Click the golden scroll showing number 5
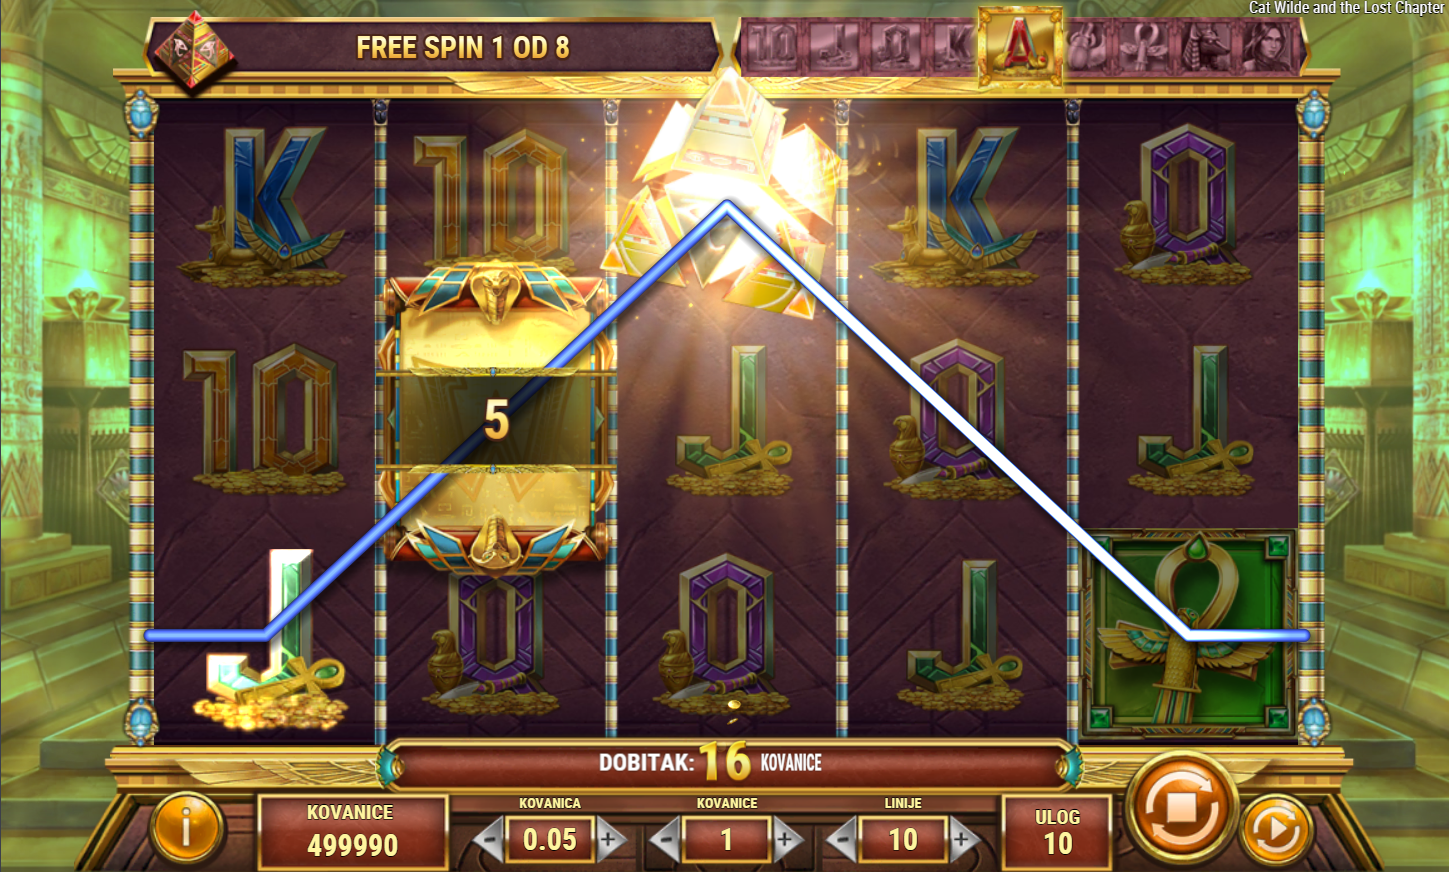 coord(497,420)
